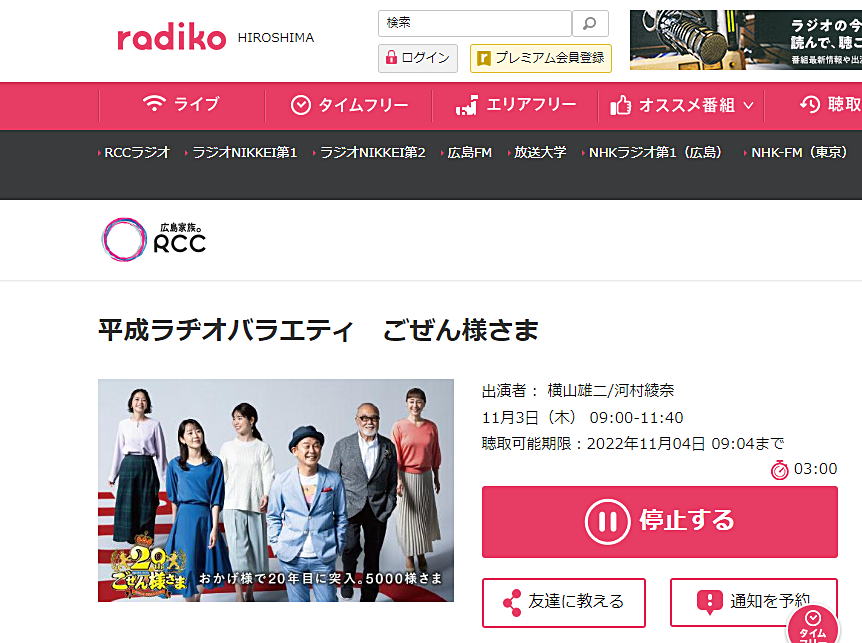This screenshot has height=643, width=862.
Task: Click the timer clock icon
Action: pyautogui.click(x=780, y=470)
